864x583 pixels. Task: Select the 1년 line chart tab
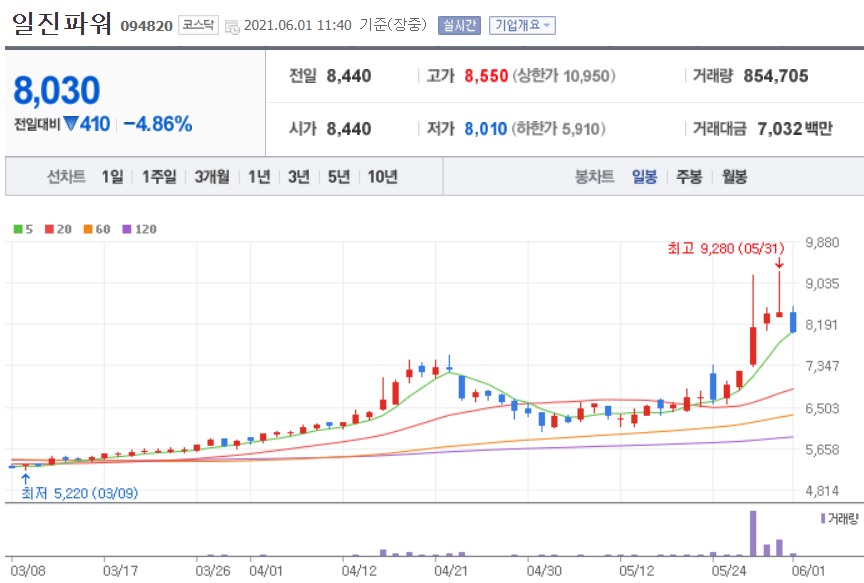pos(259,177)
